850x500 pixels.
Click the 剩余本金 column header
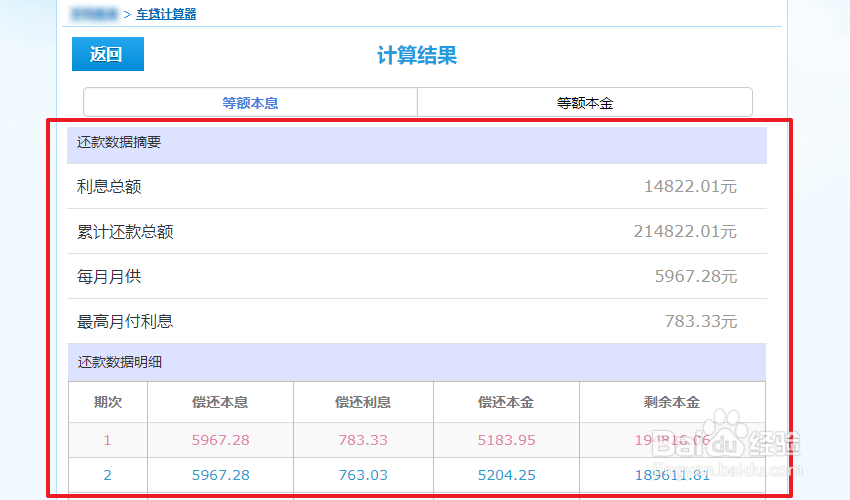click(x=672, y=402)
